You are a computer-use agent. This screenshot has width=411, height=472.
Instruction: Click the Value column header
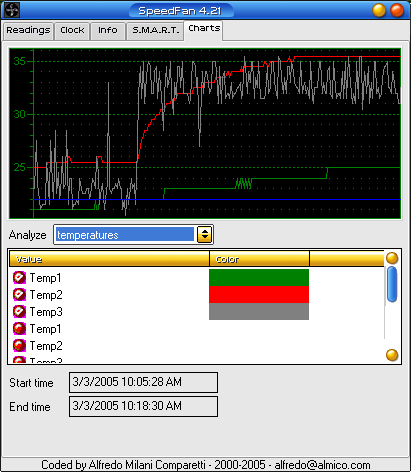(x=109, y=259)
